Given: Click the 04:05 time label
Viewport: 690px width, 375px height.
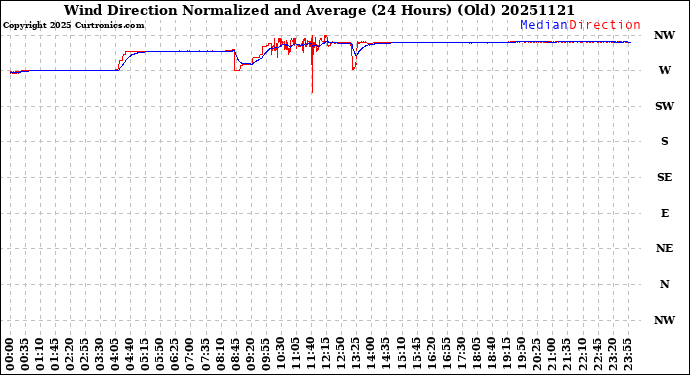Looking at the screenshot, I should 115,355.
